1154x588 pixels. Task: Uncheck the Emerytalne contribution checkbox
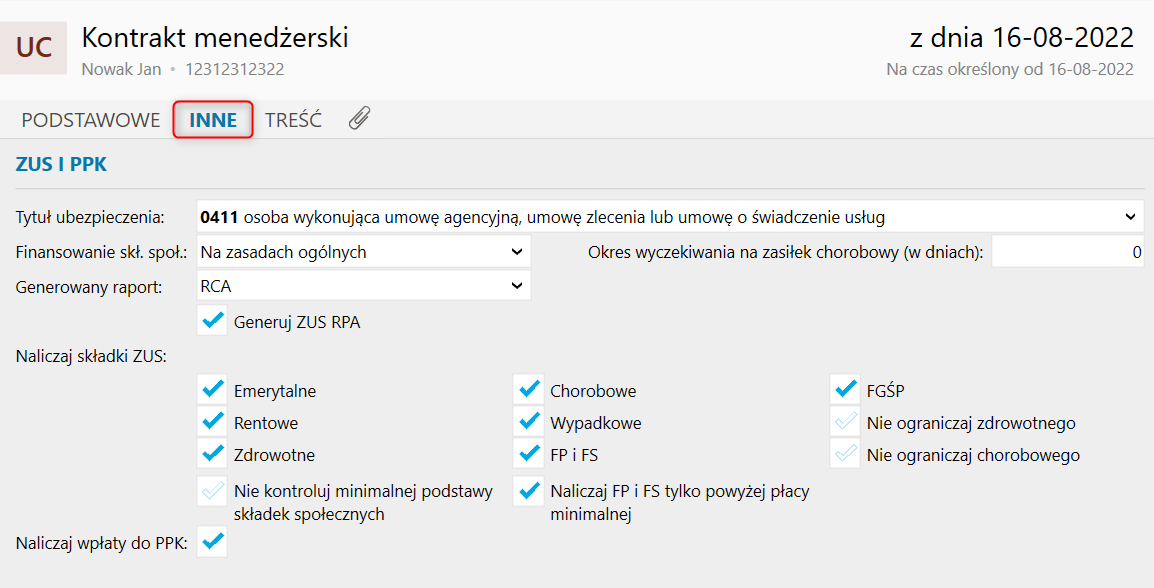[x=212, y=390]
